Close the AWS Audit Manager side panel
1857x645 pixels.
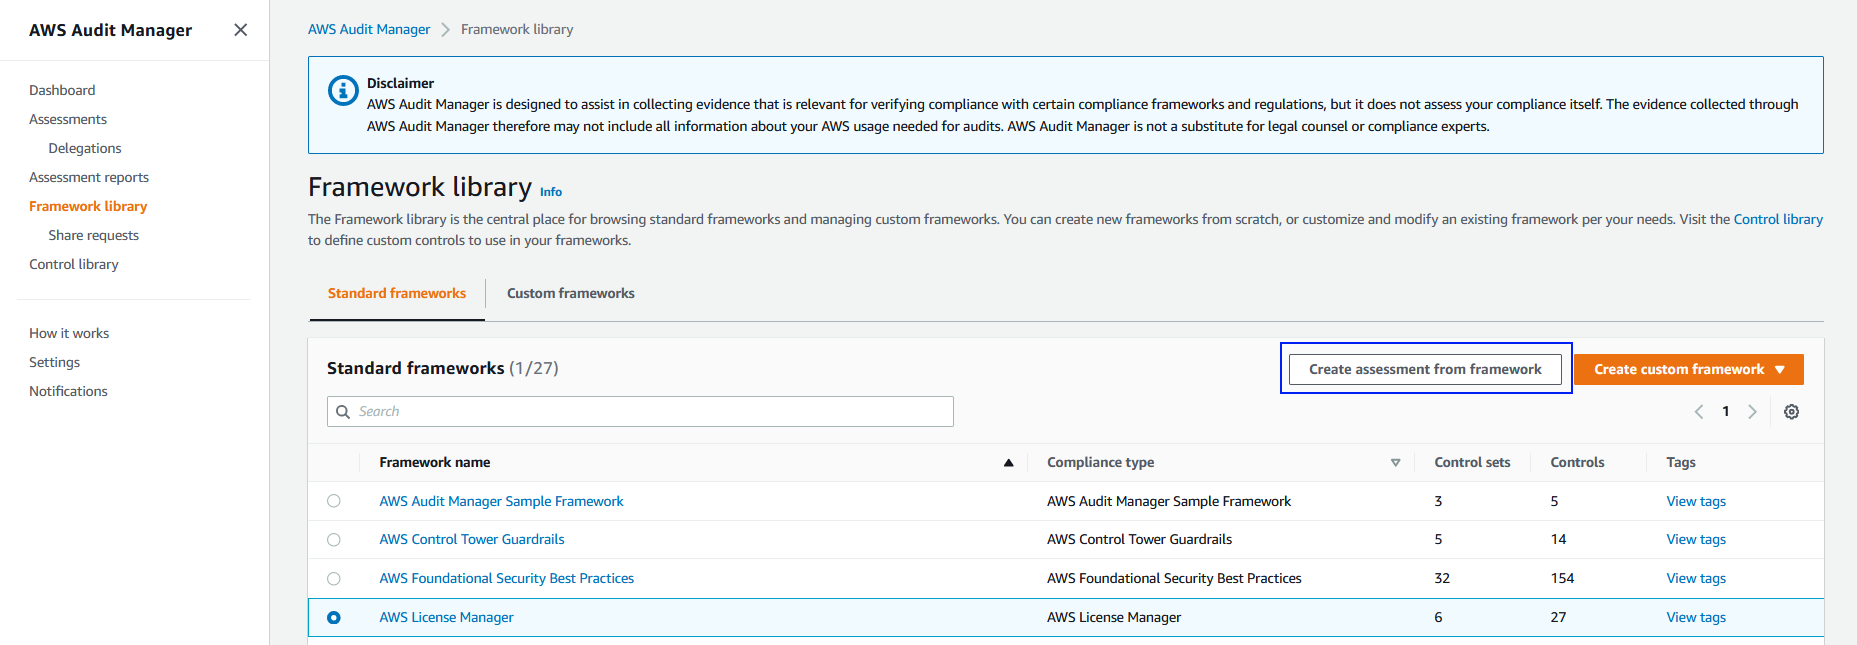tap(240, 30)
